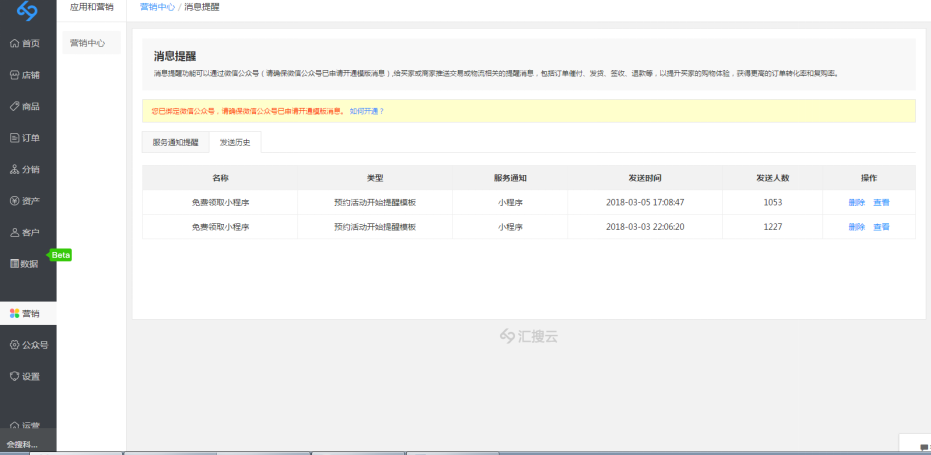Select the 发送历史 tab
Viewport: 931px width, 455px height.
(235, 142)
